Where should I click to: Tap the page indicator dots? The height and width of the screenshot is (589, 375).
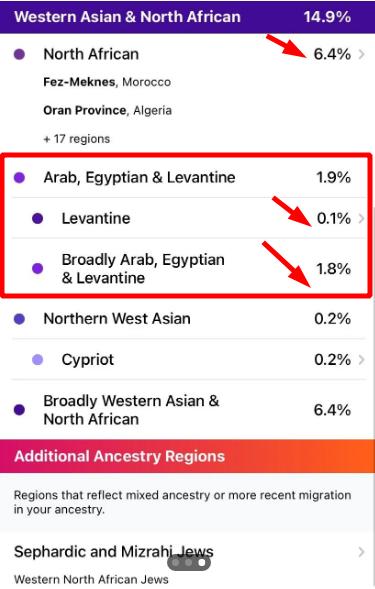pos(189,562)
